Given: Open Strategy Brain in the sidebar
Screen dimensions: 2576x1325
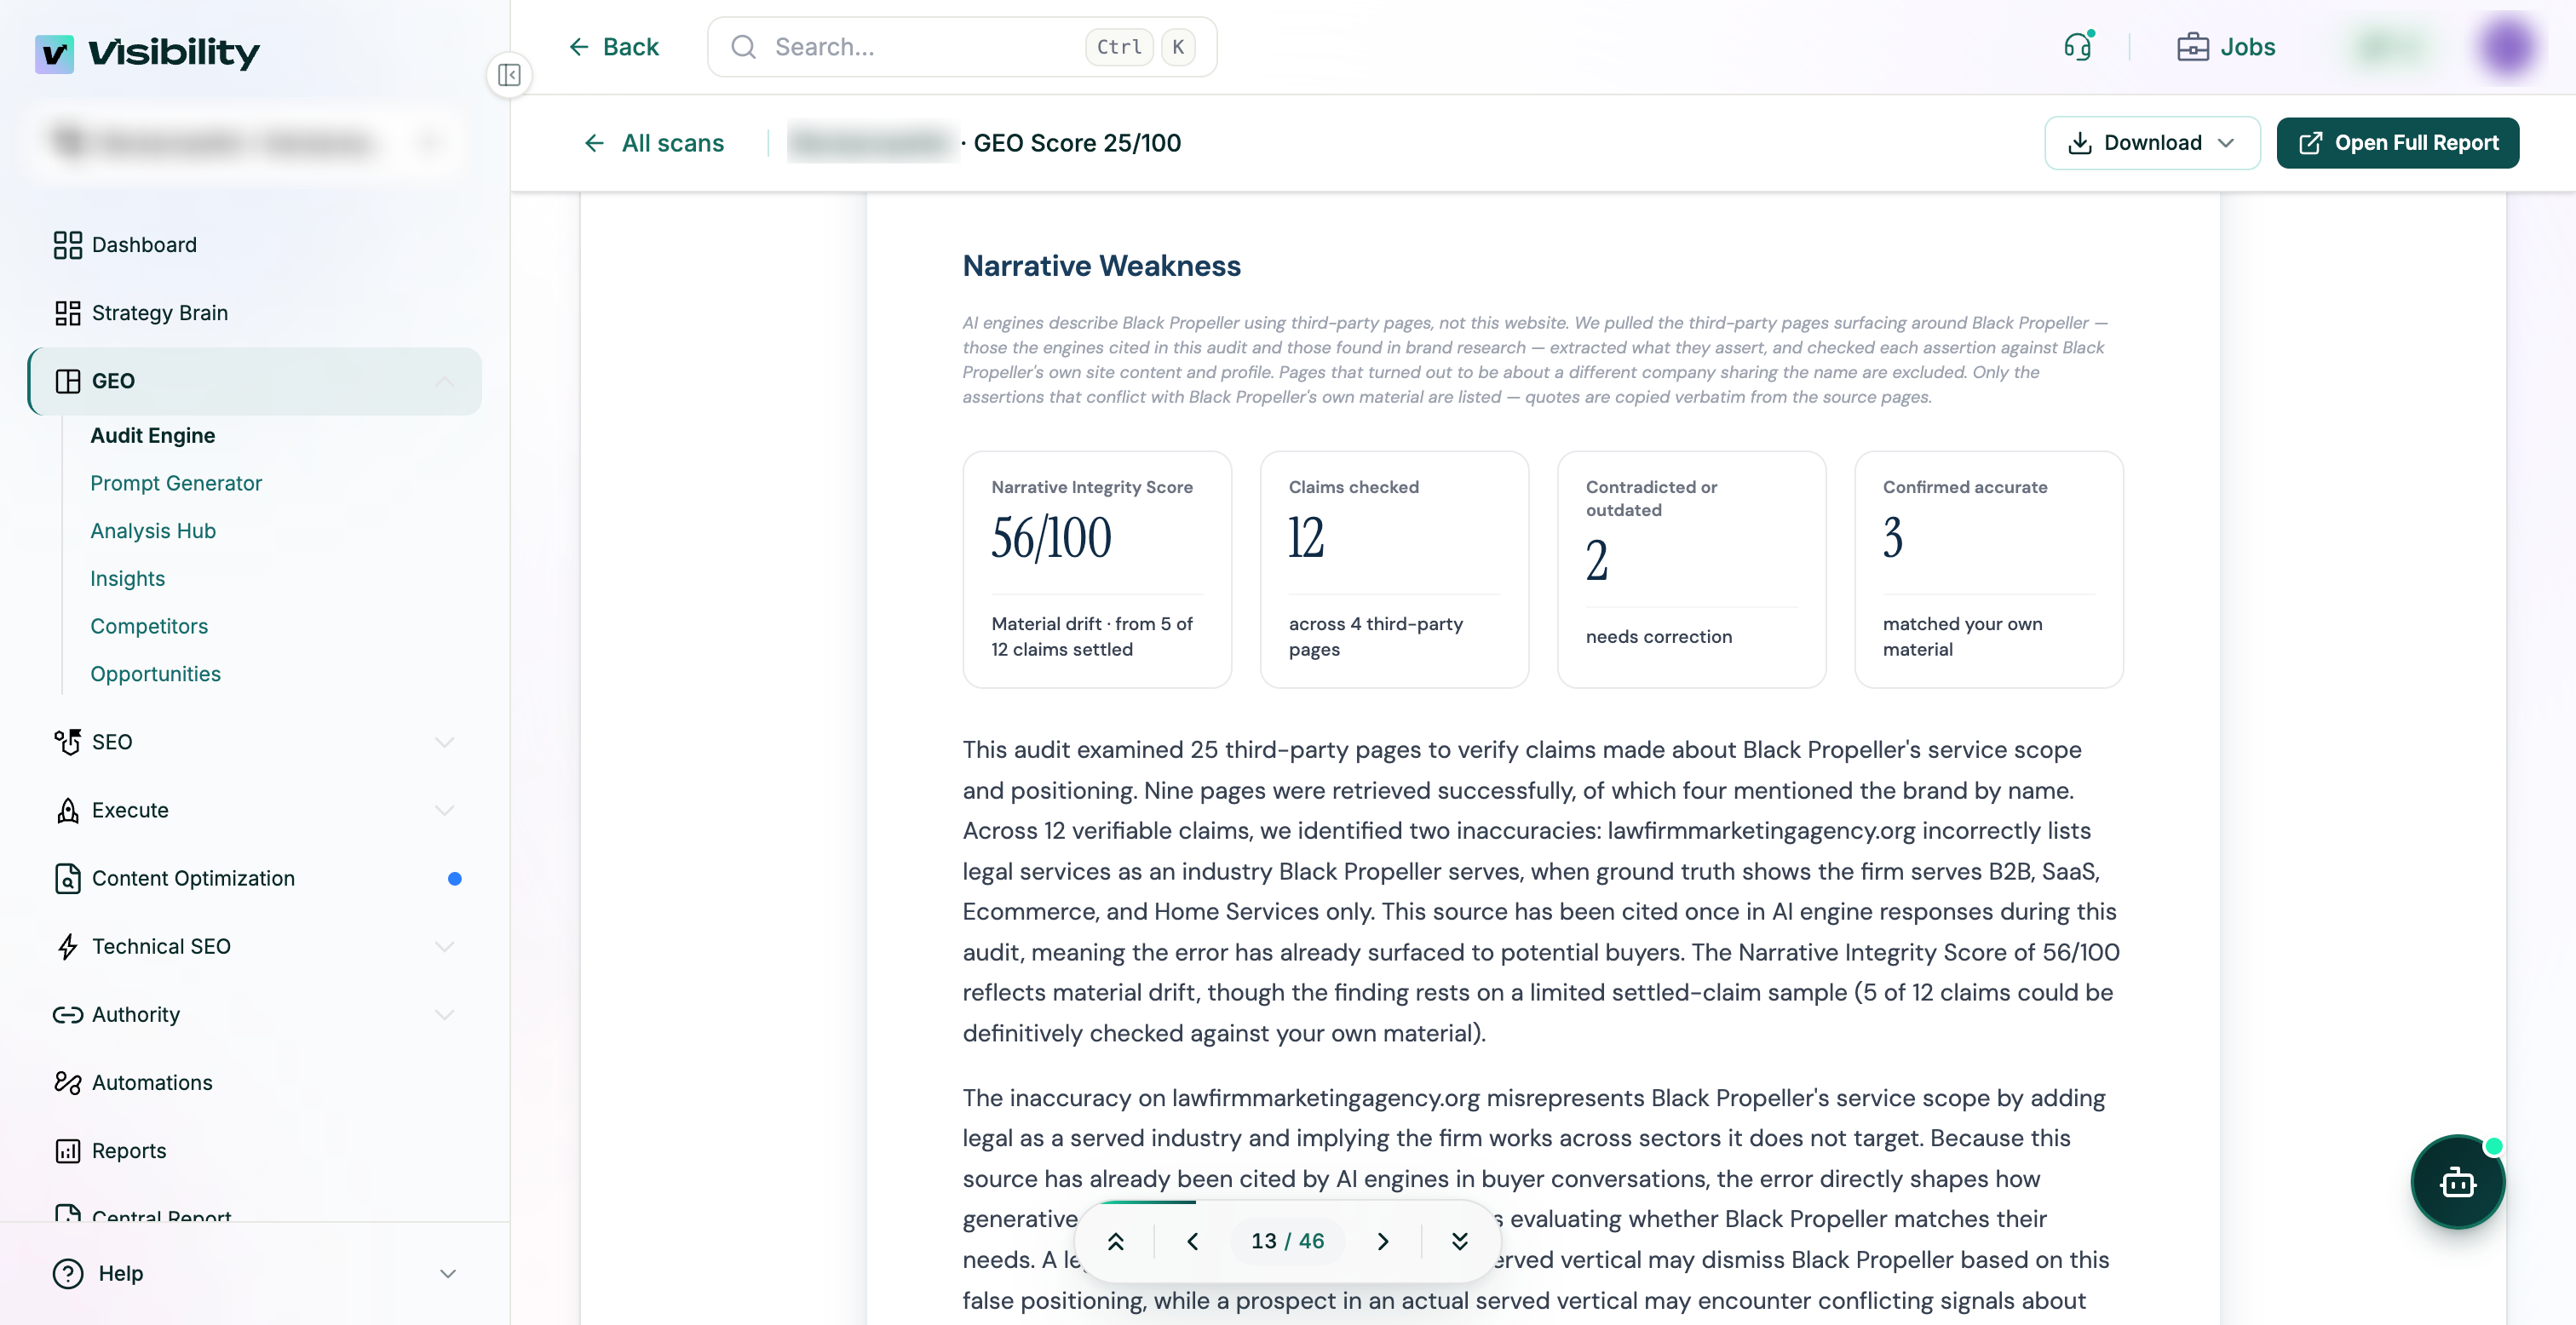Looking at the screenshot, I should click(255, 313).
